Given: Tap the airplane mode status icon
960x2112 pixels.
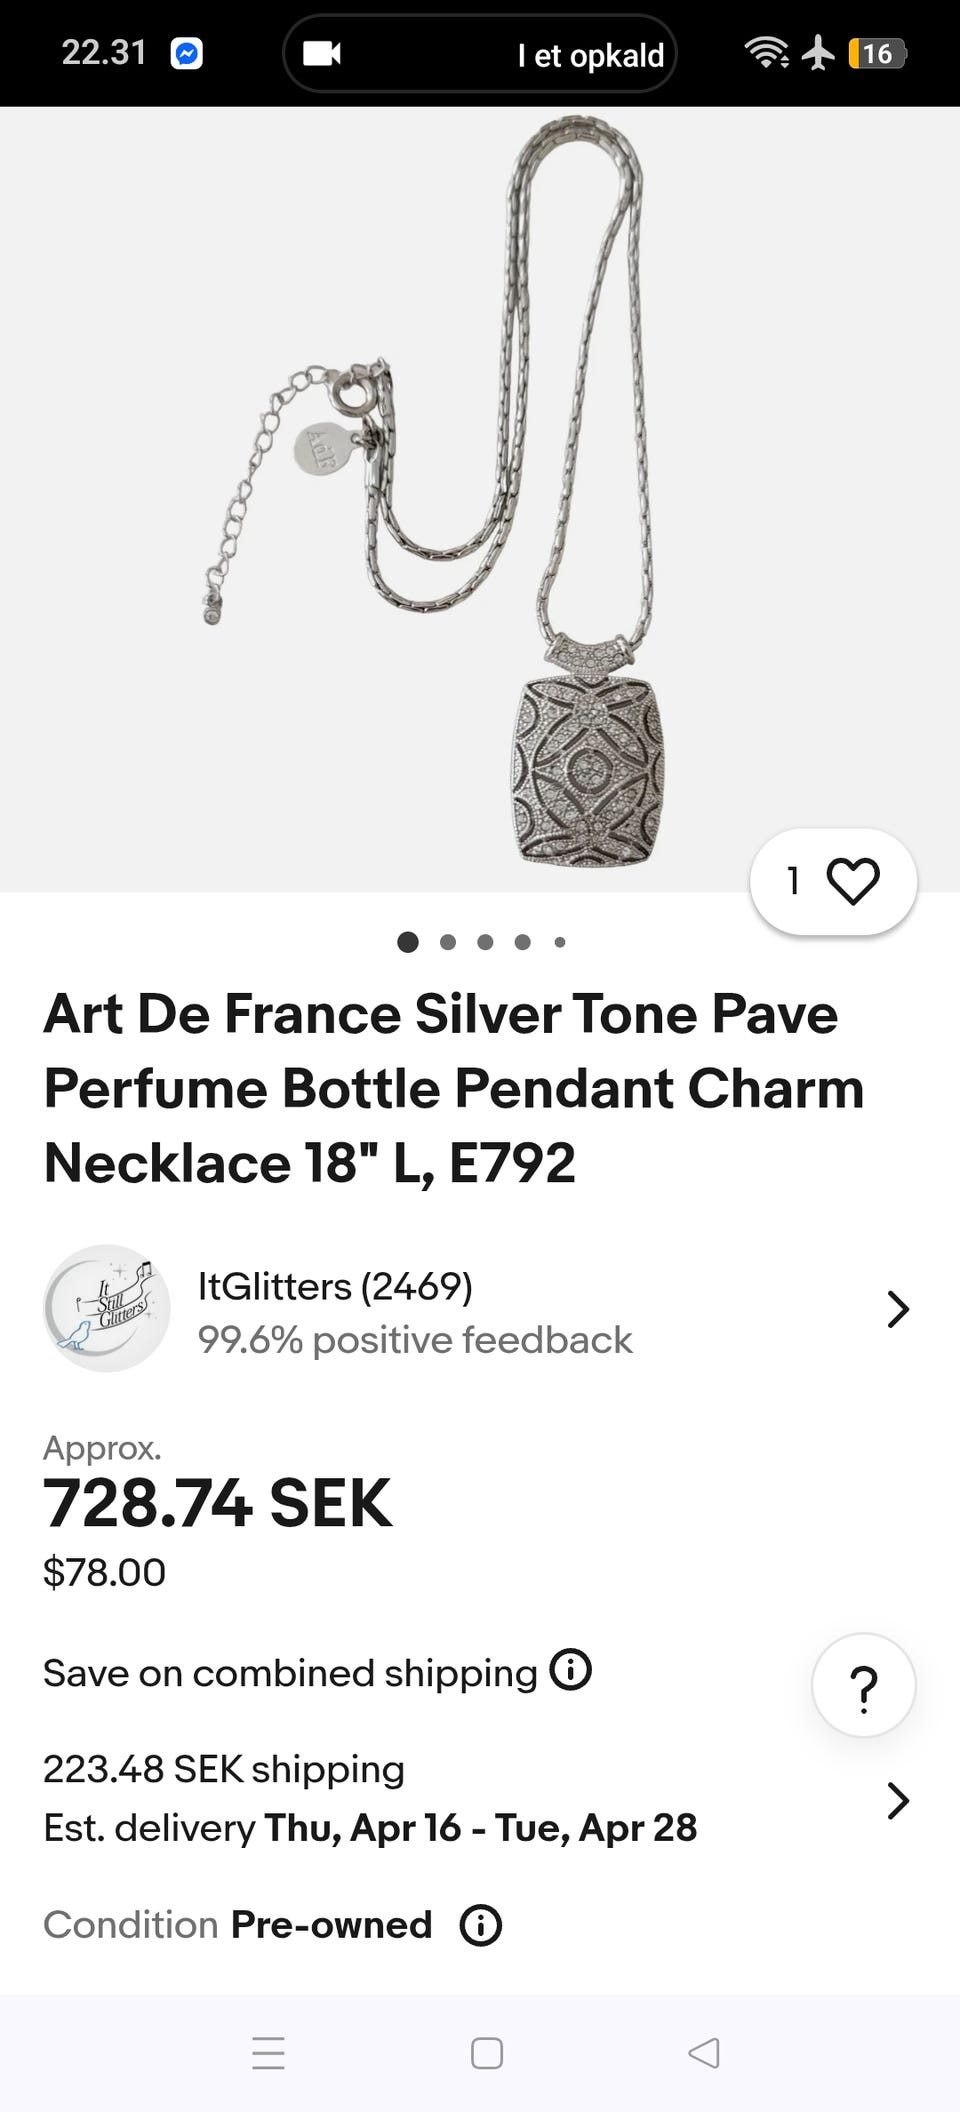Looking at the screenshot, I should (x=818, y=52).
